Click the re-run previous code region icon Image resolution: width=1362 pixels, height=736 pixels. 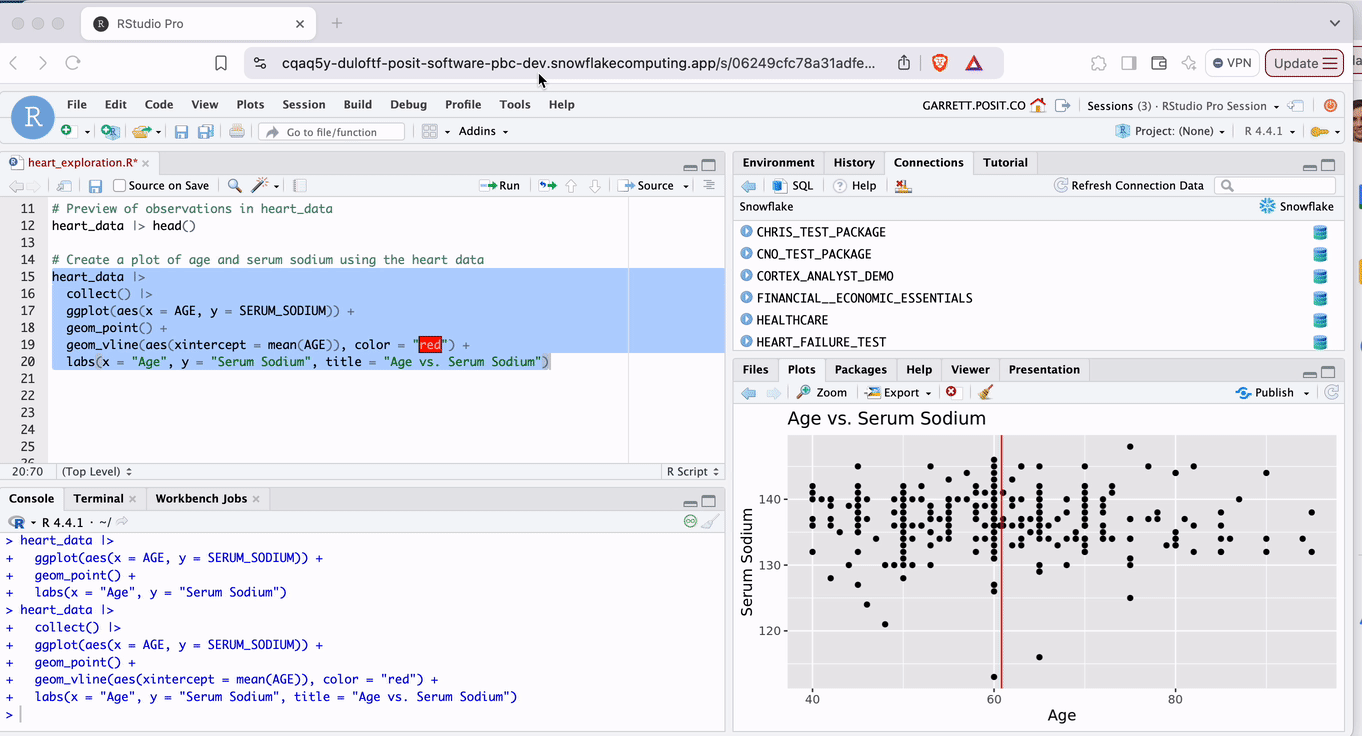coord(548,186)
